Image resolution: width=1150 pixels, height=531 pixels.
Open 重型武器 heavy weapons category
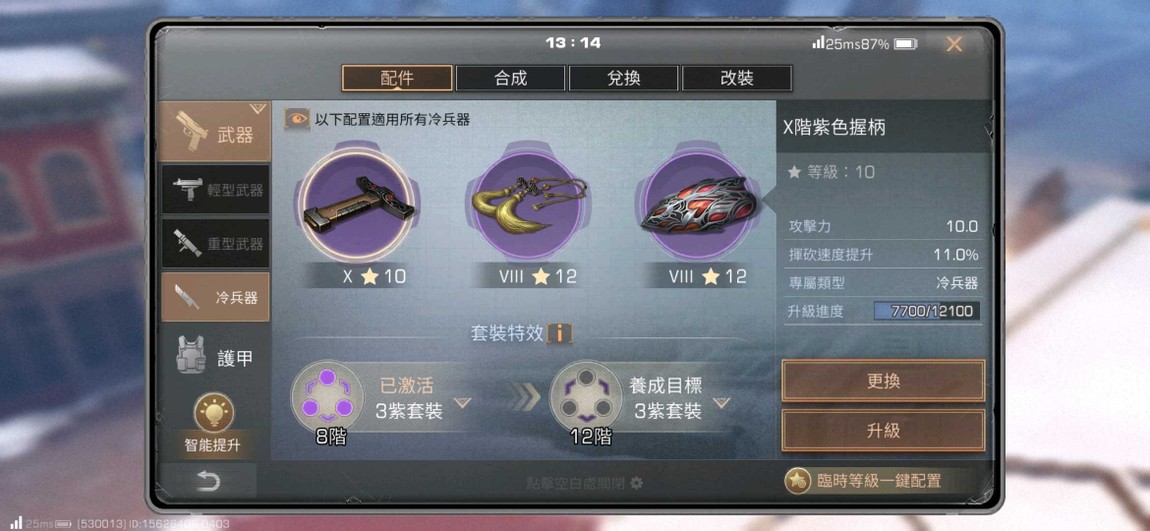216,243
